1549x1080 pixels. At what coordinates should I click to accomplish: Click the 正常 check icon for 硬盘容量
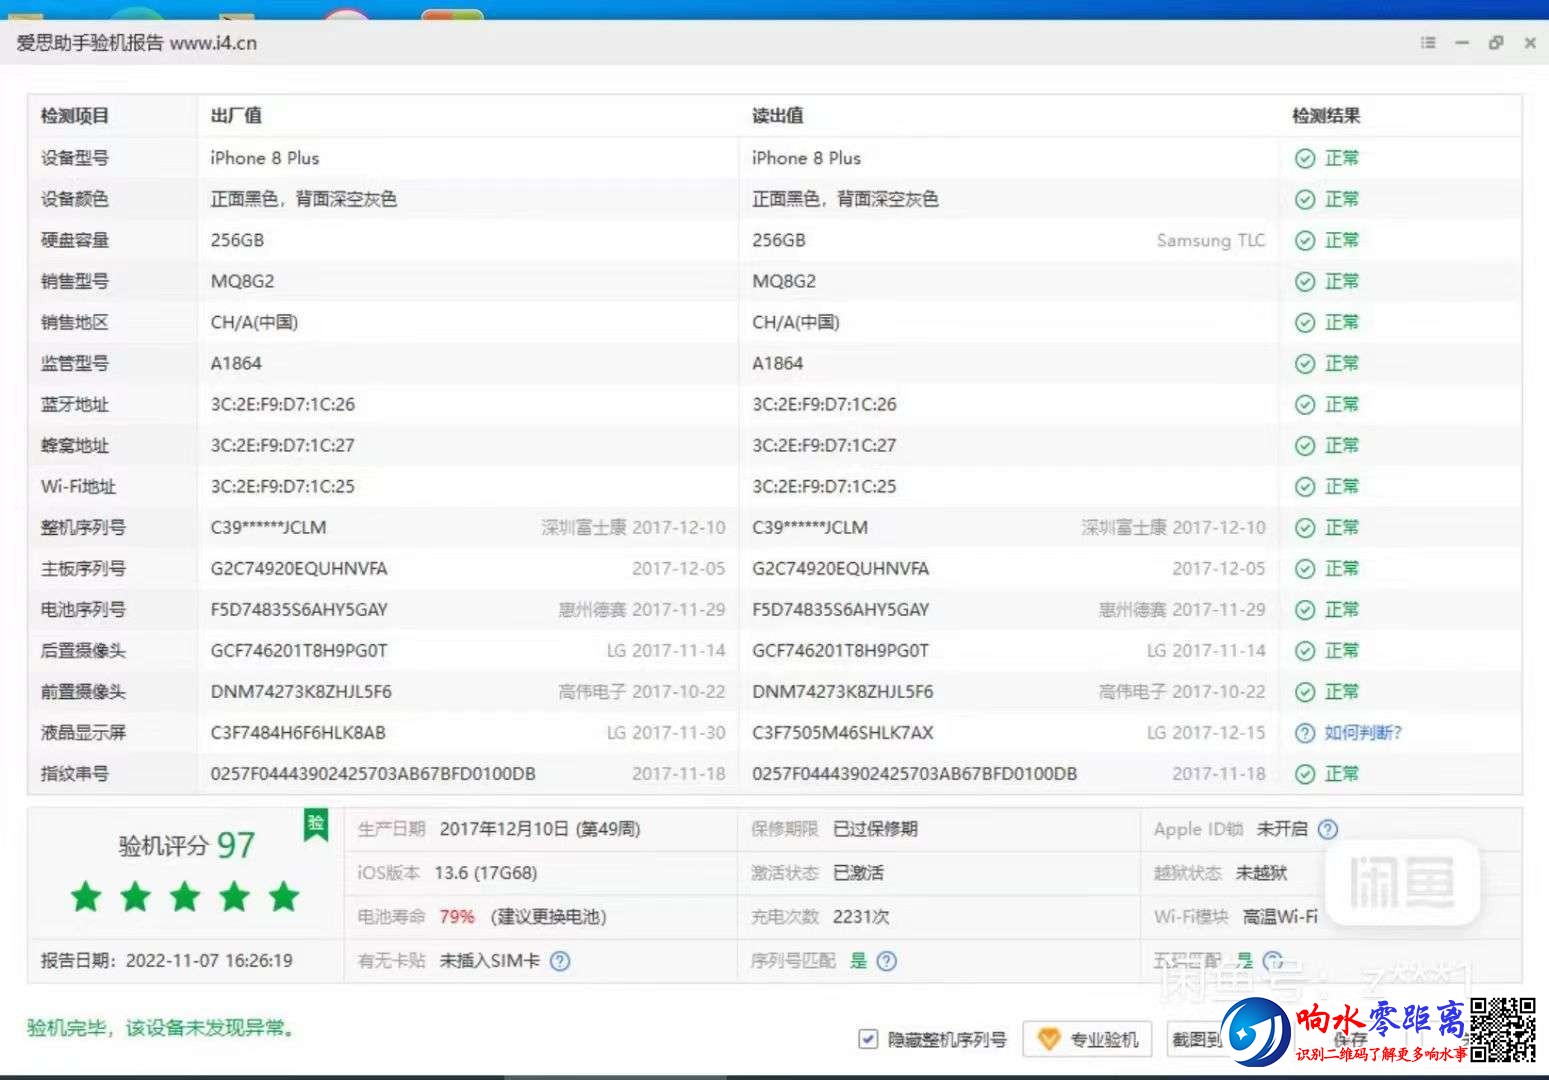(1305, 240)
